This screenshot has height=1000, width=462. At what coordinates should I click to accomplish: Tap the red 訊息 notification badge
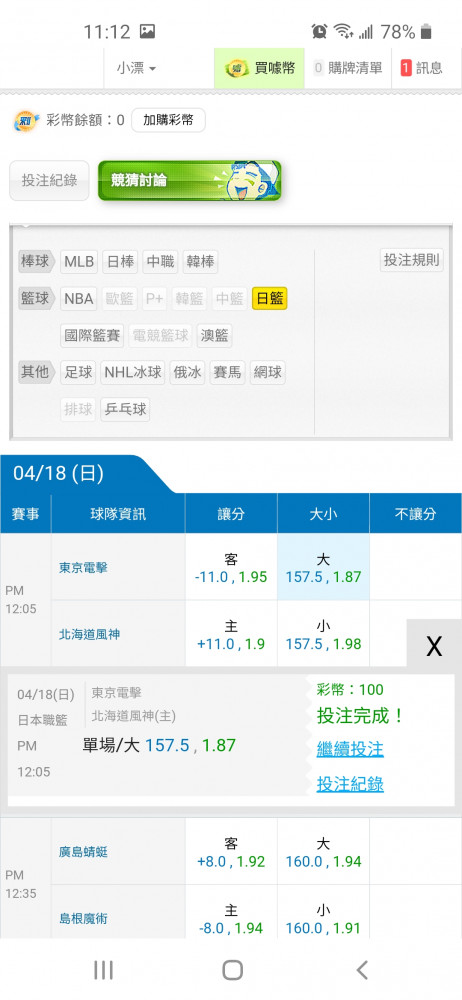pos(406,68)
